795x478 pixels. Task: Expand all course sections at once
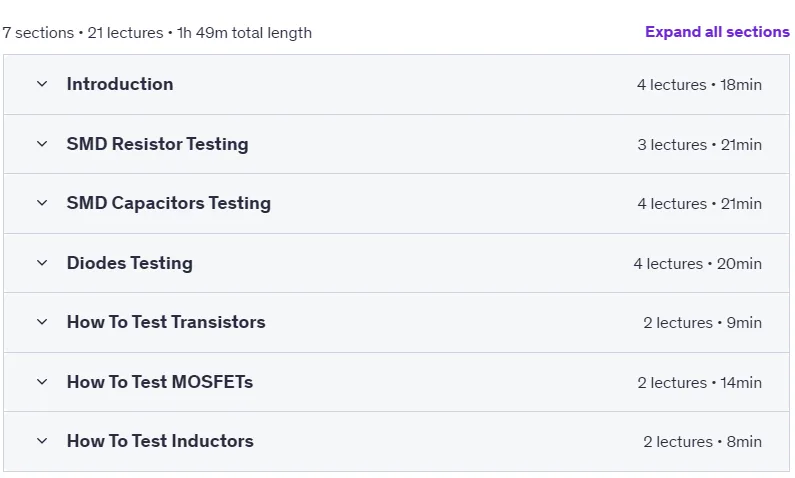717,32
